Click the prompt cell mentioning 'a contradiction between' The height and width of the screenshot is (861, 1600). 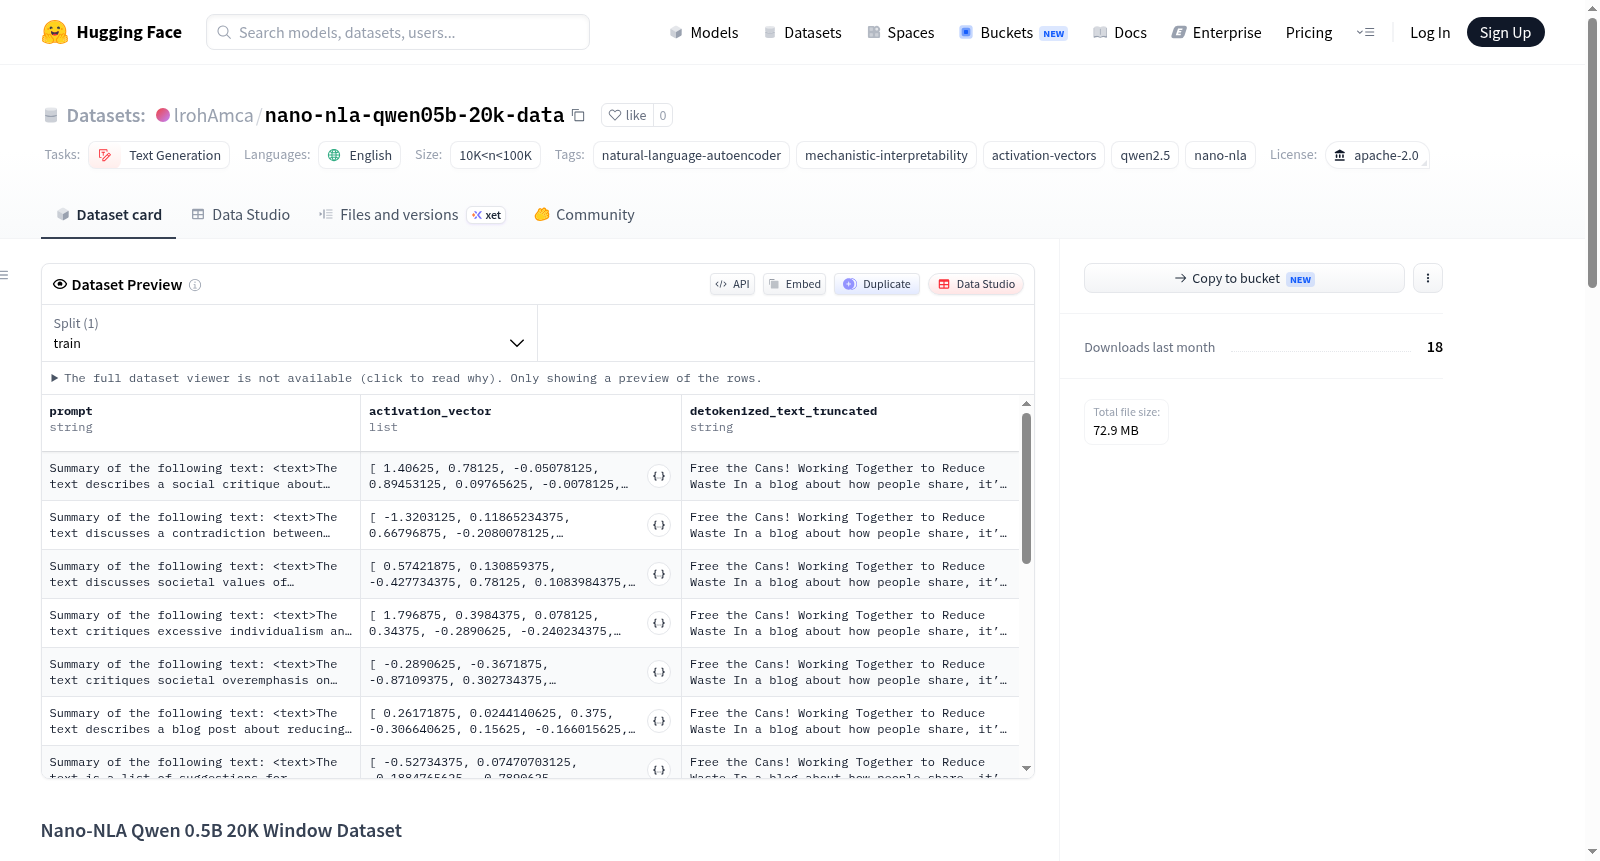point(201,525)
